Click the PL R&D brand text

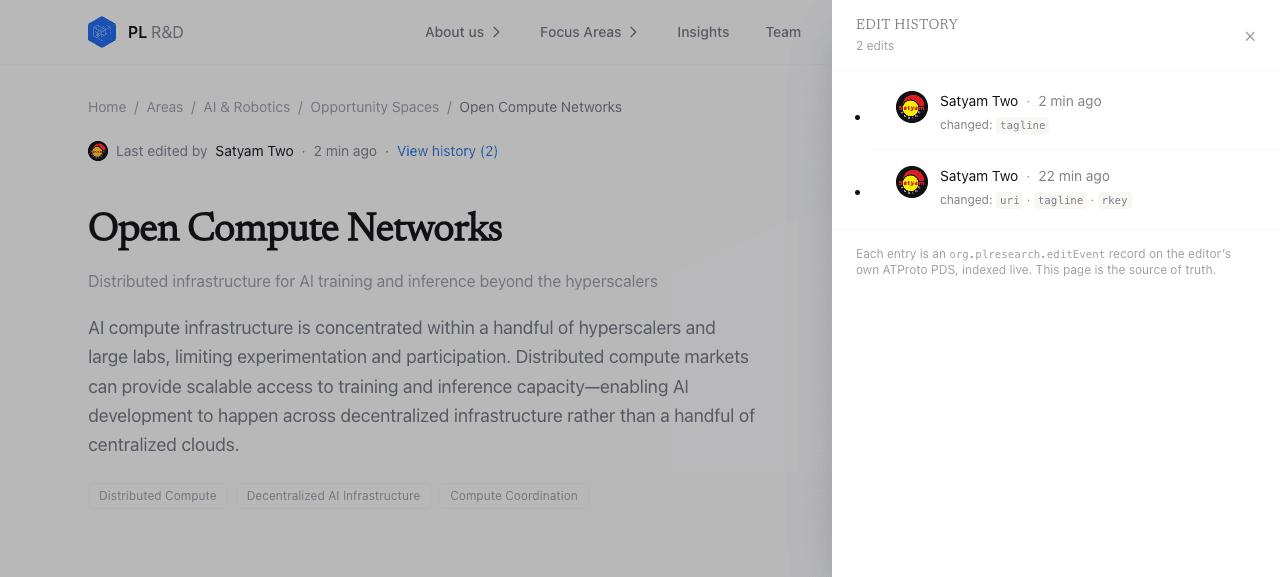point(156,32)
